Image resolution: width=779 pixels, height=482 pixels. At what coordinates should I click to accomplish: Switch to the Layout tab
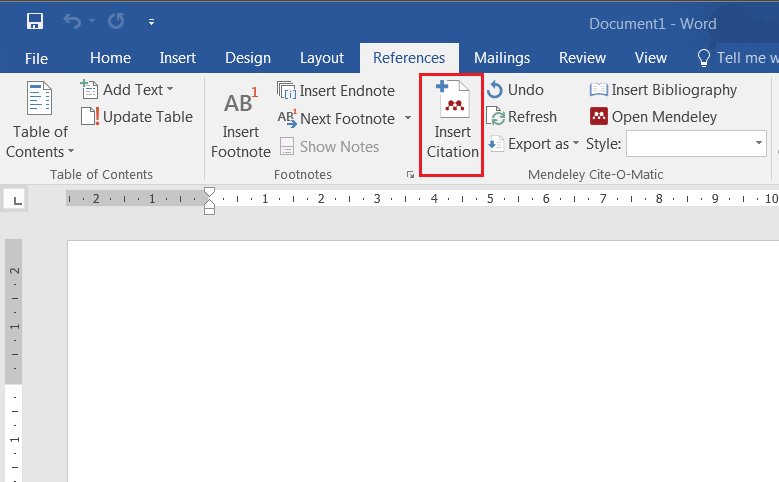click(321, 58)
